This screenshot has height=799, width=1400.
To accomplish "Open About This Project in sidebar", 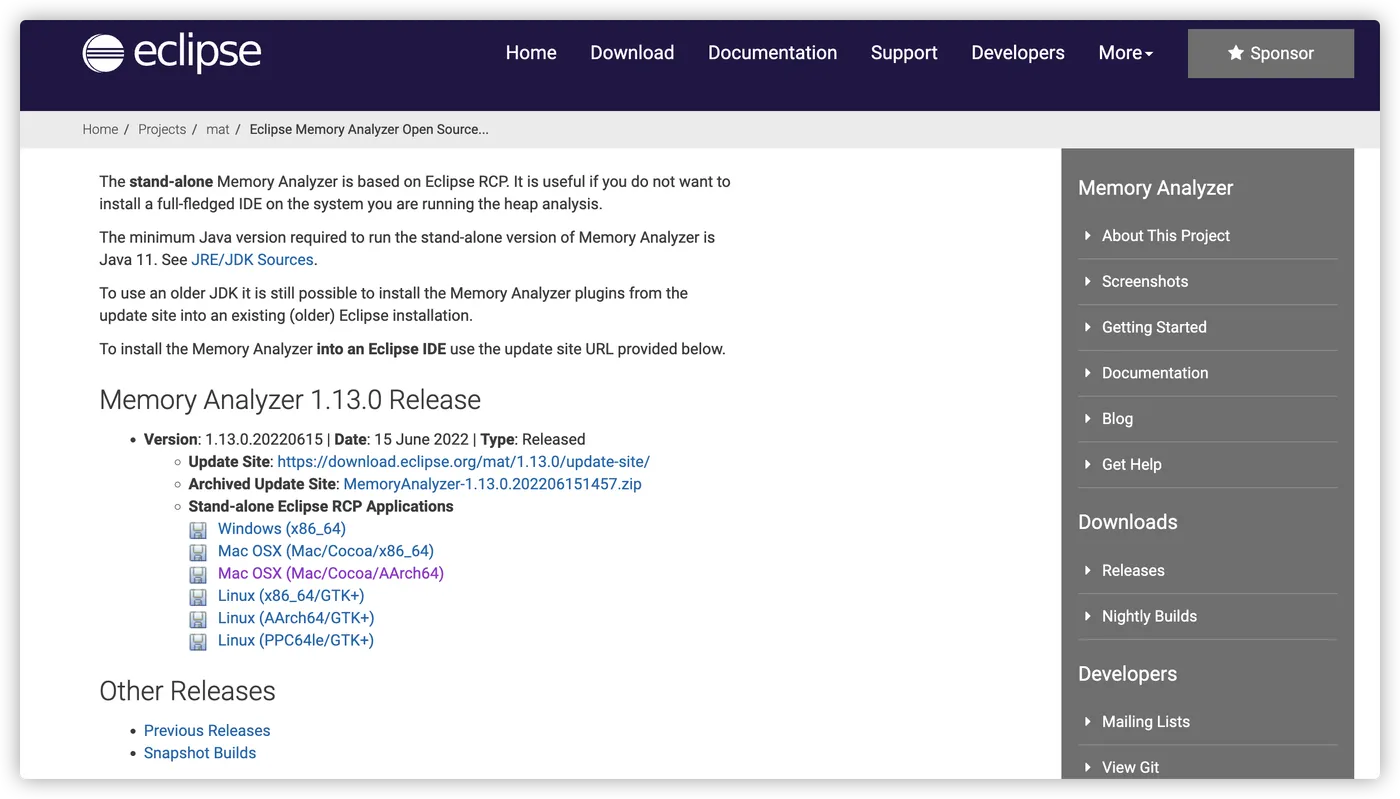I will (x=1166, y=236).
